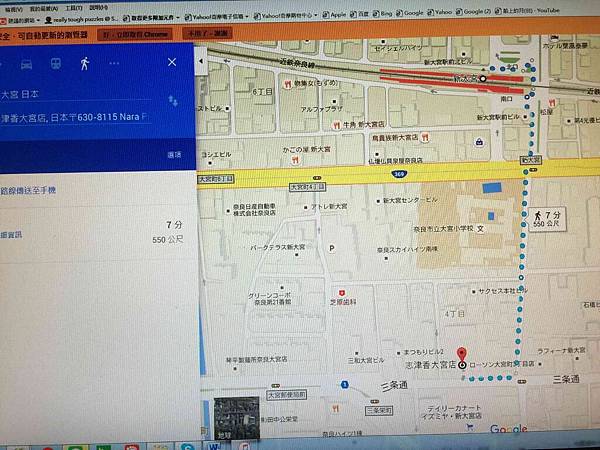The height and width of the screenshot is (450, 600).
Task: Expand Yahoo!奇摩購物中心 bookmark dropdown
Action: coord(316,15)
